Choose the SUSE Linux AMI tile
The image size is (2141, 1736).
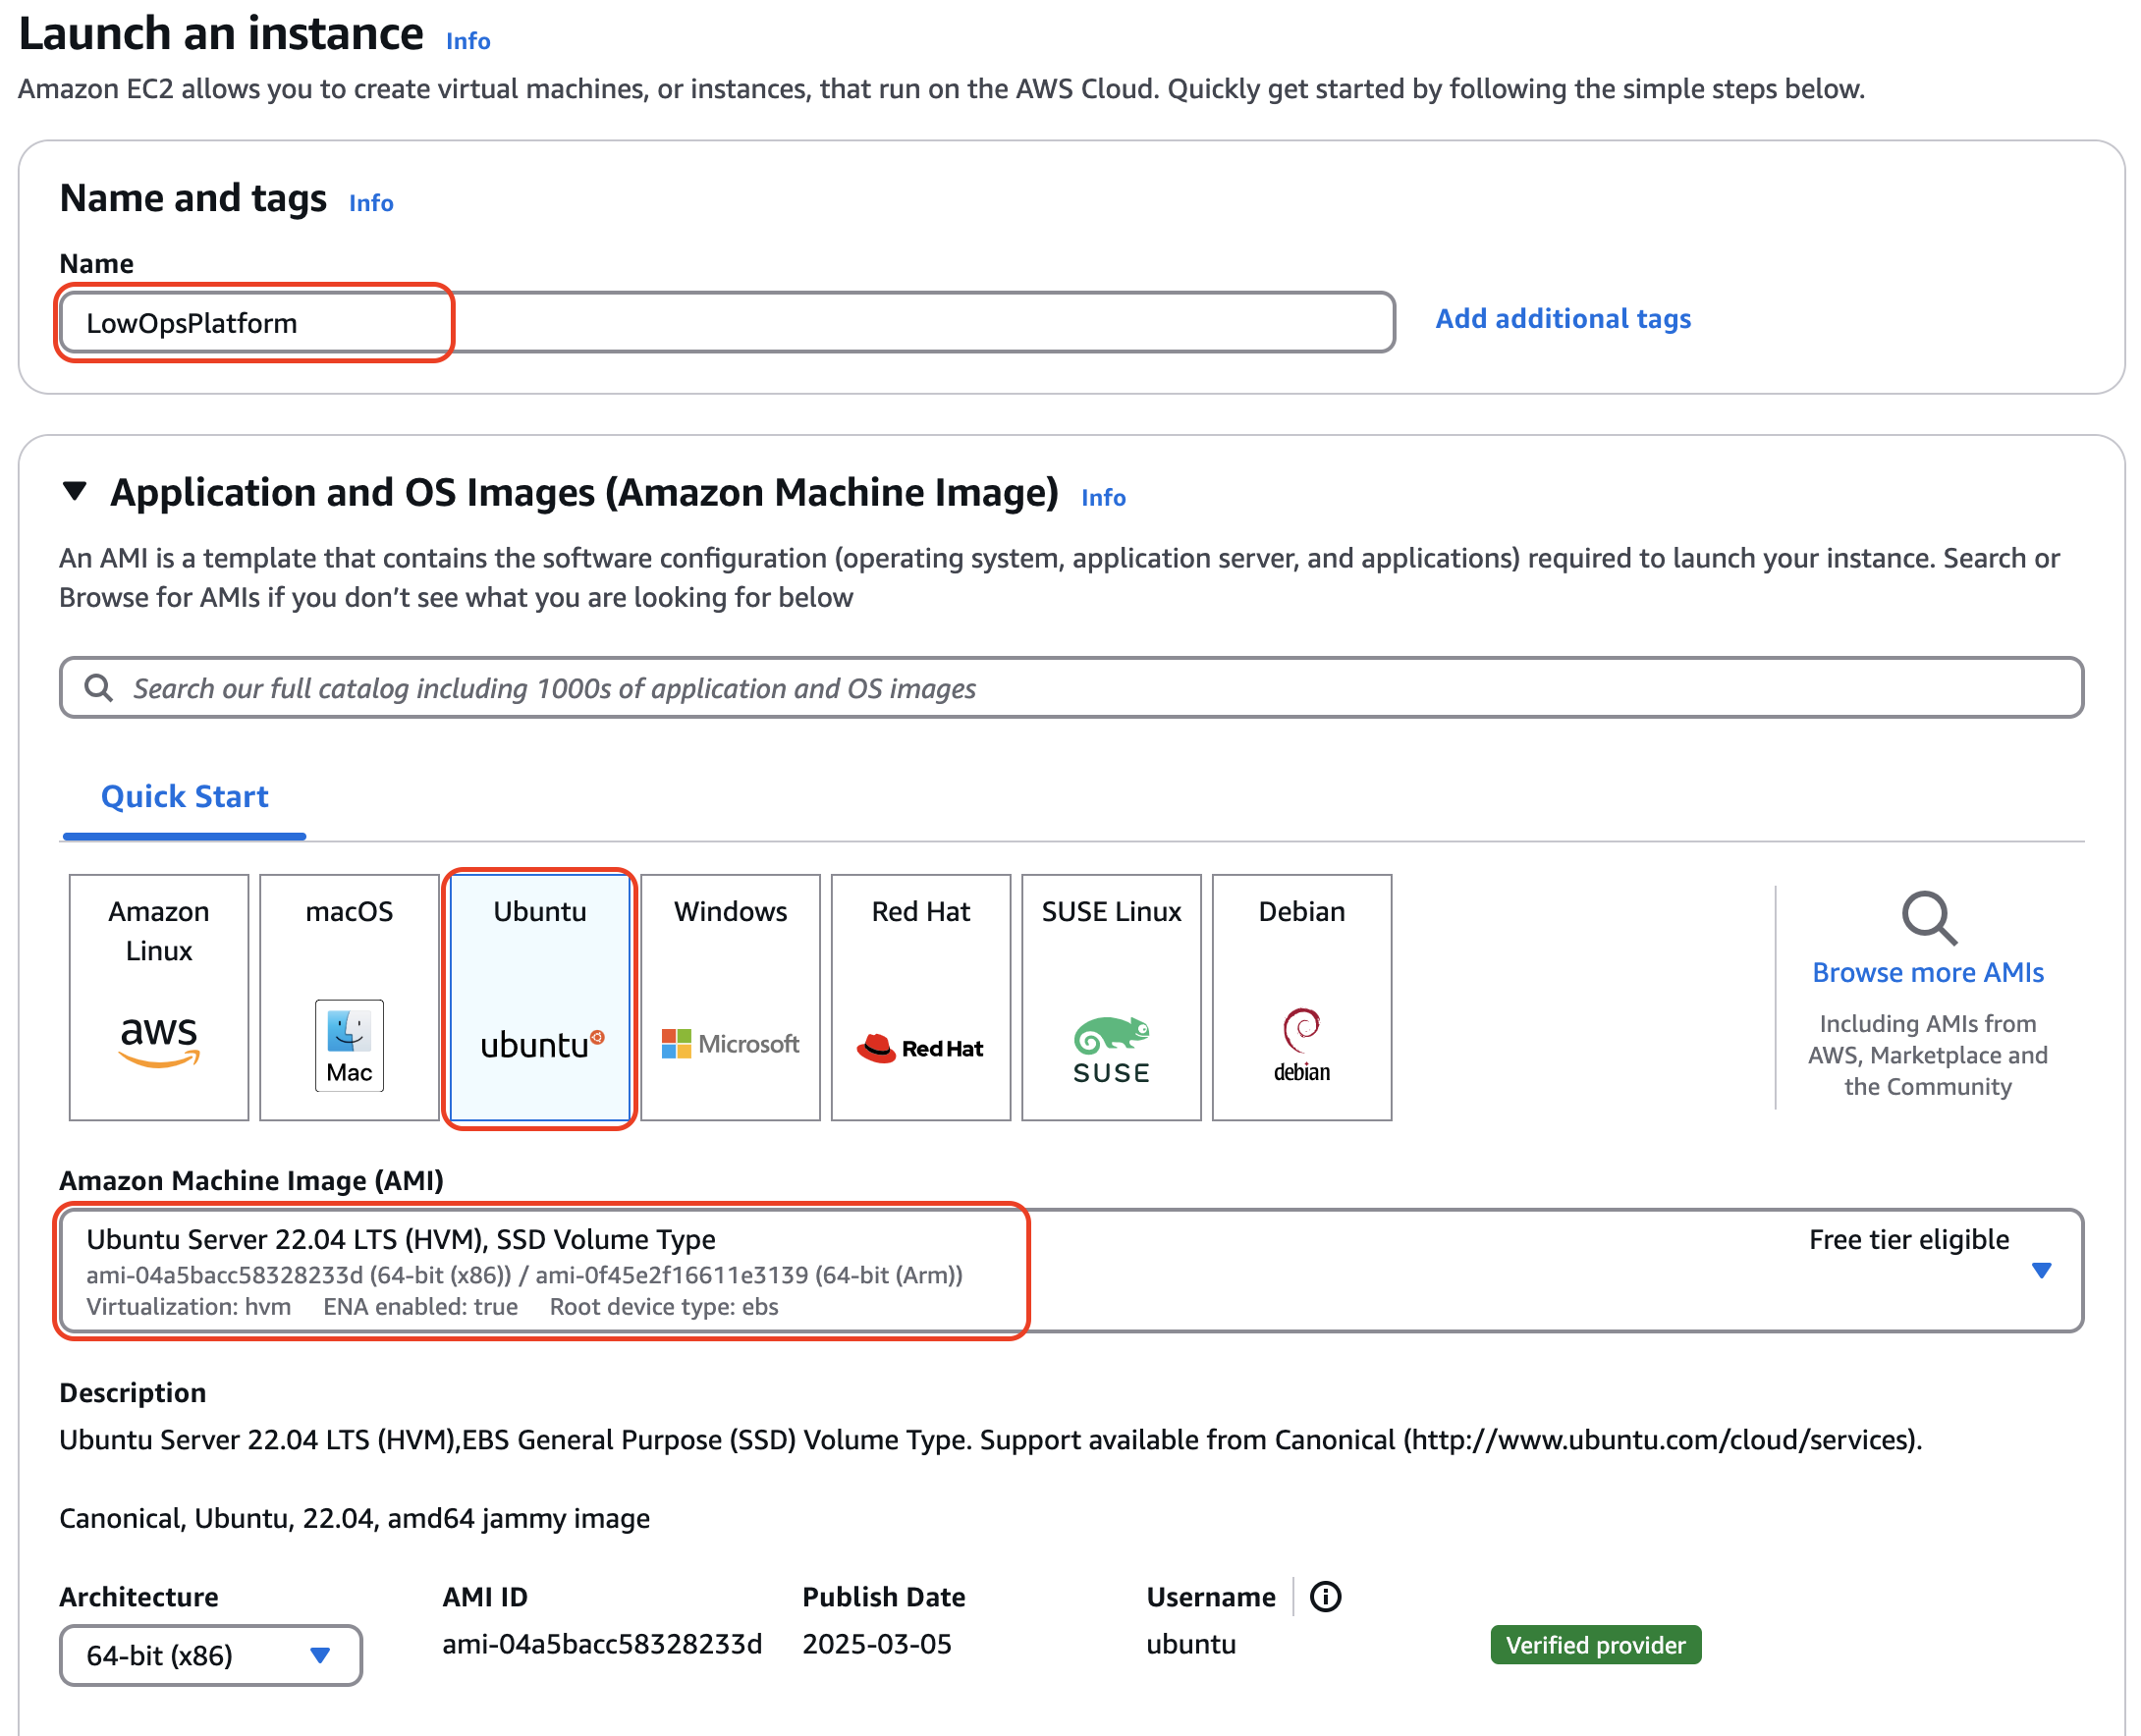tap(1111, 996)
